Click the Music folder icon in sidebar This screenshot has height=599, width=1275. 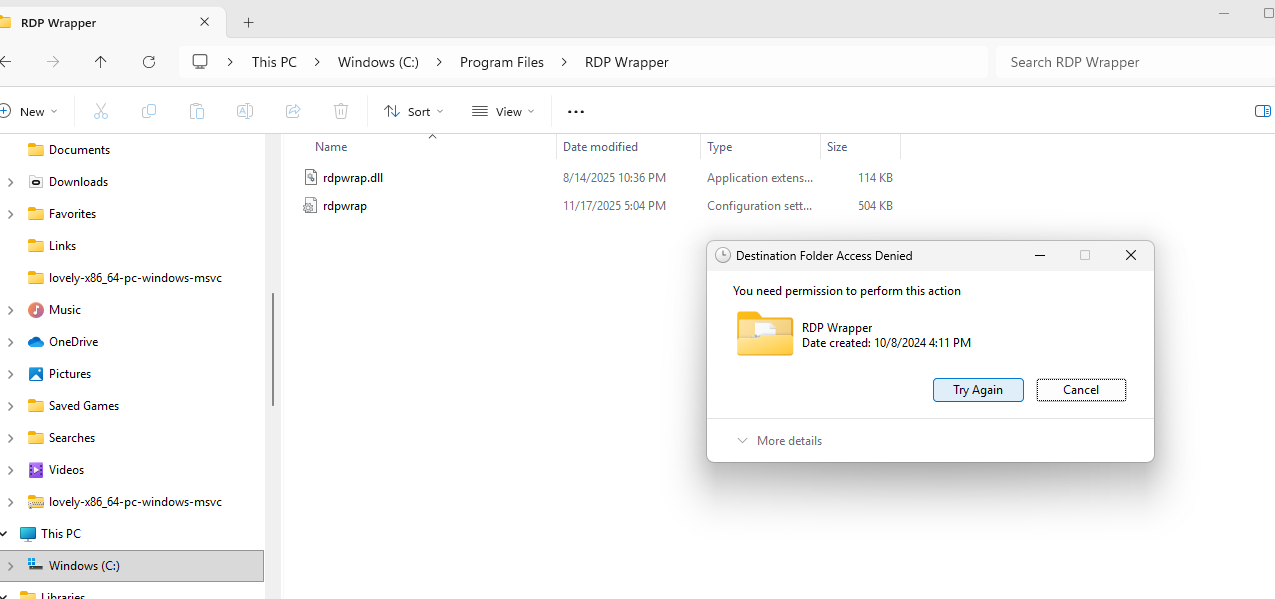(36, 310)
